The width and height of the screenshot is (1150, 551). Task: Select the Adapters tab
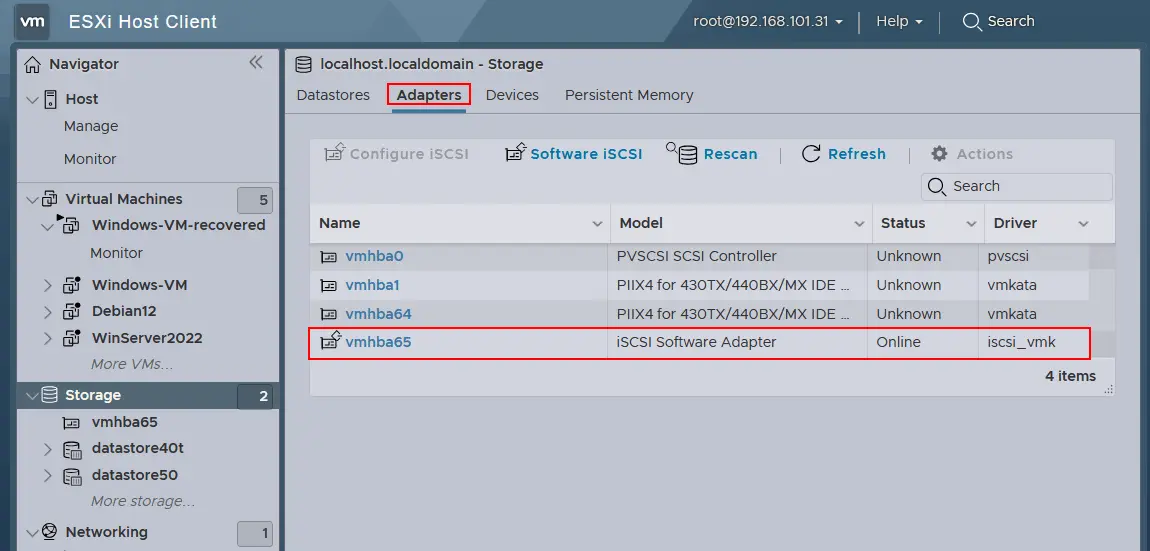click(x=429, y=95)
